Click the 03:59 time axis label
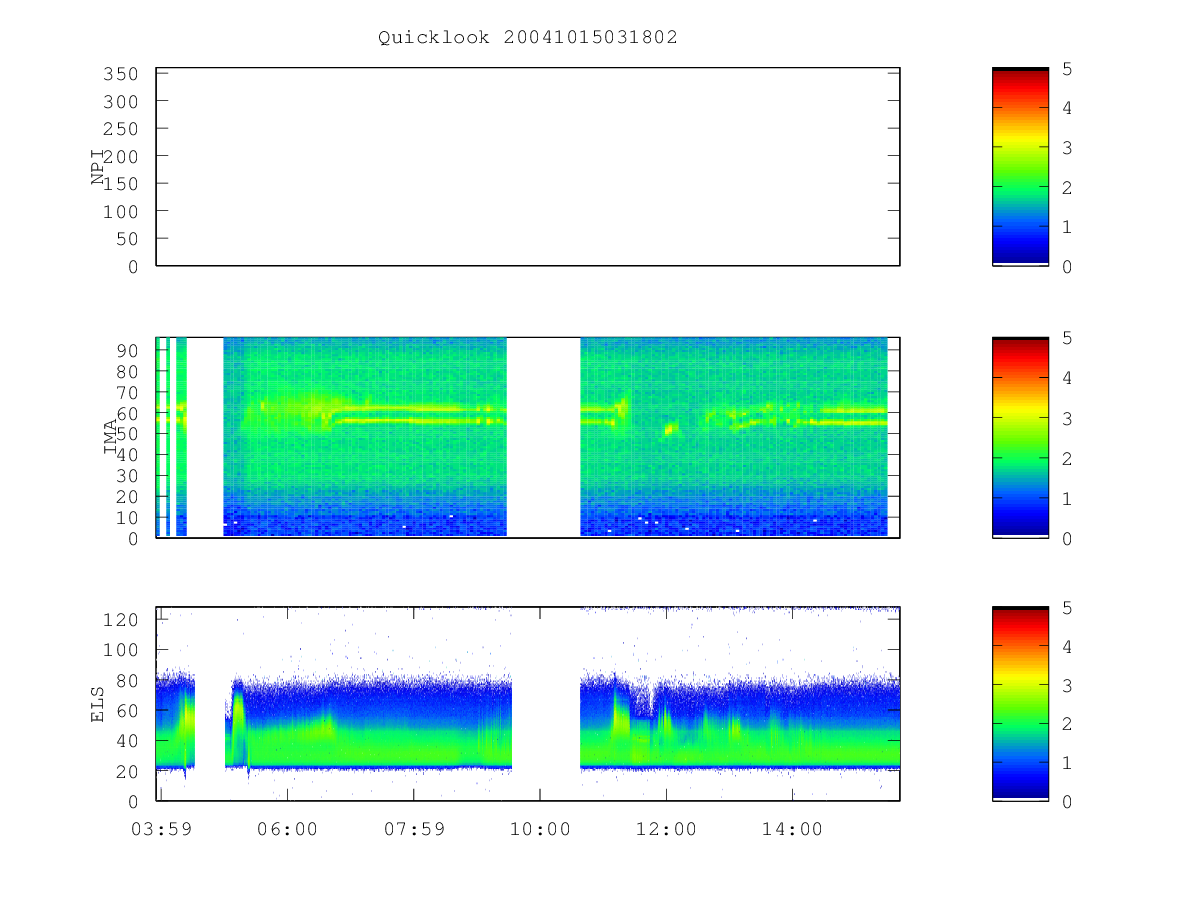The height and width of the screenshot is (900, 1200). pyautogui.click(x=161, y=829)
